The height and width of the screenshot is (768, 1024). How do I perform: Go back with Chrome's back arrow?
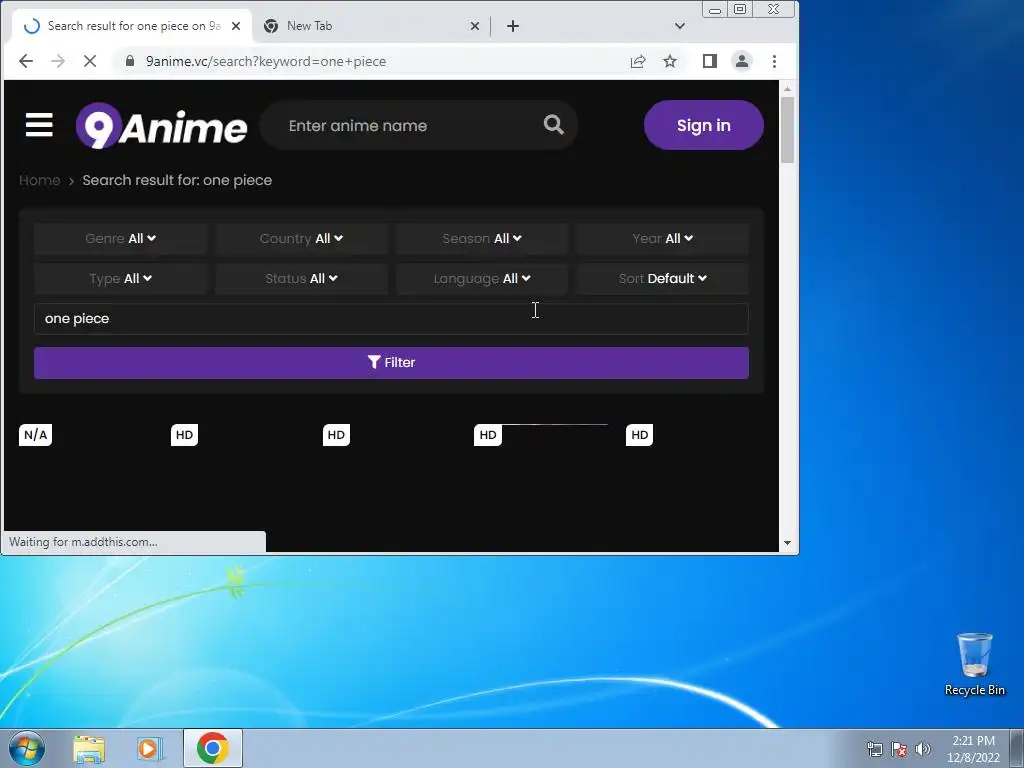pos(25,61)
